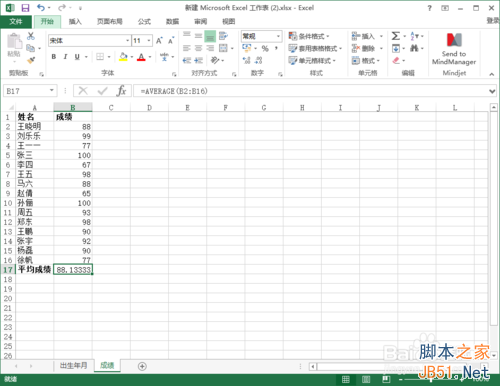Viewport: 500px width, 386px height.
Task: Toggle Bold formatting
Action: (x=54, y=57)
